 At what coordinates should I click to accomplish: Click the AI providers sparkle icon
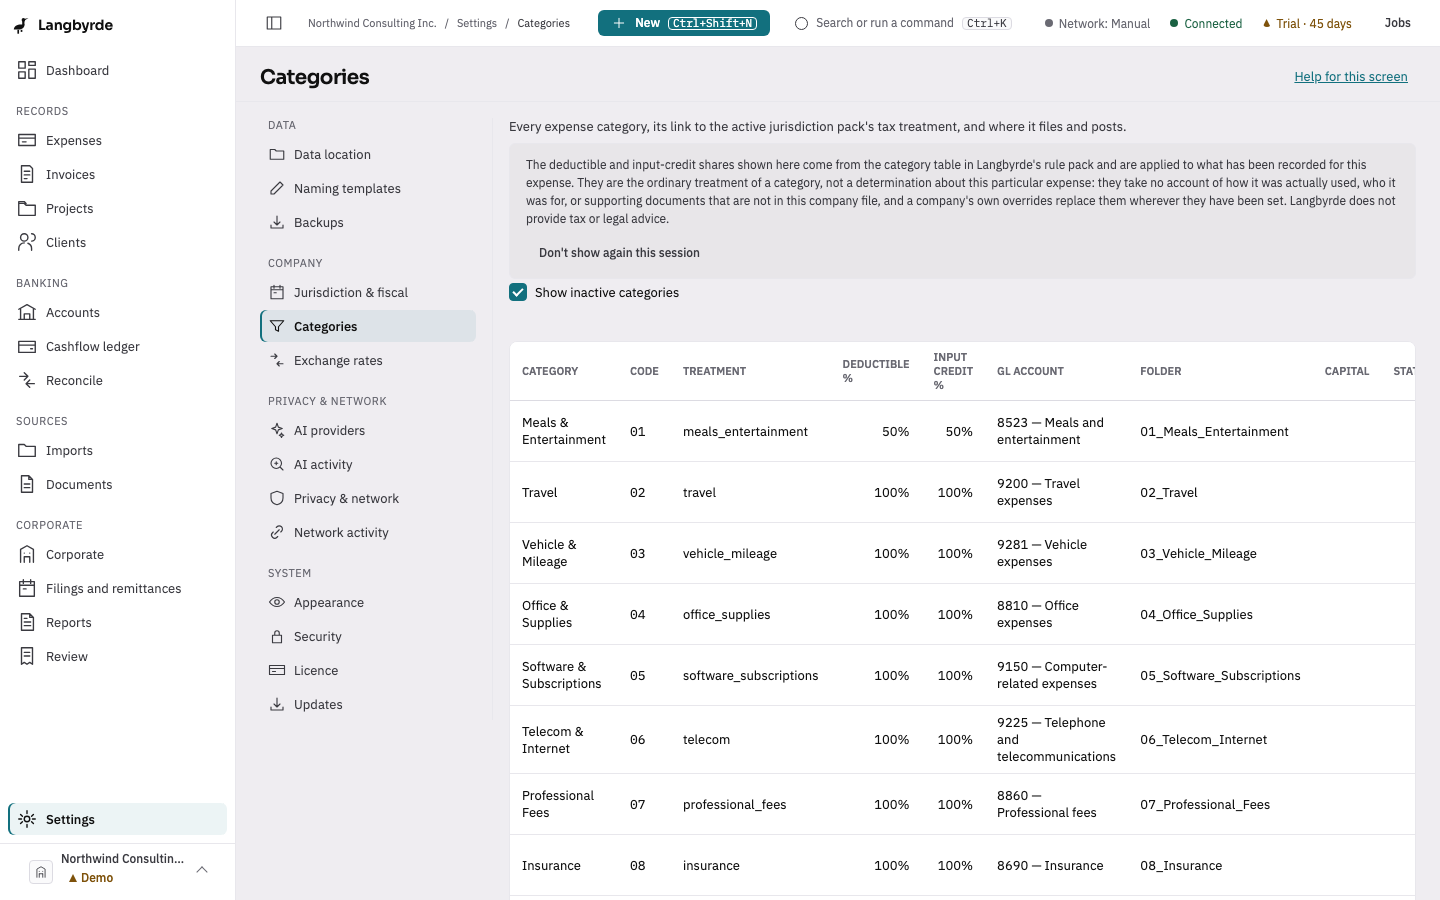pos(277,430)
